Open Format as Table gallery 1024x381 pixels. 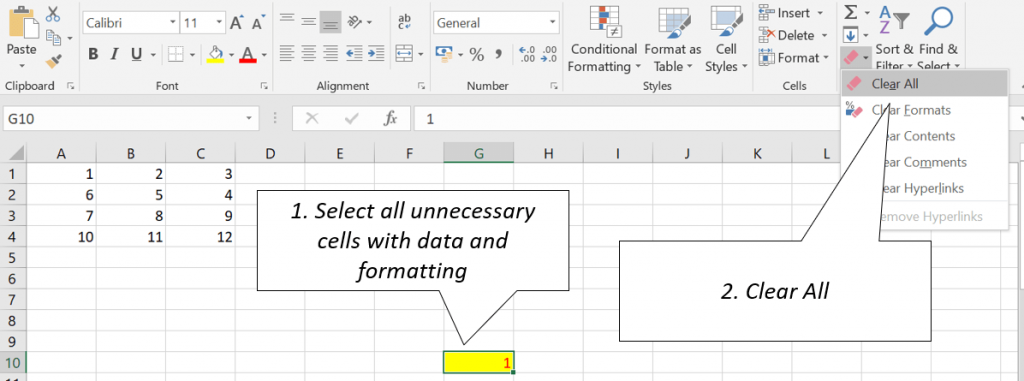click(x=673, y=39)
